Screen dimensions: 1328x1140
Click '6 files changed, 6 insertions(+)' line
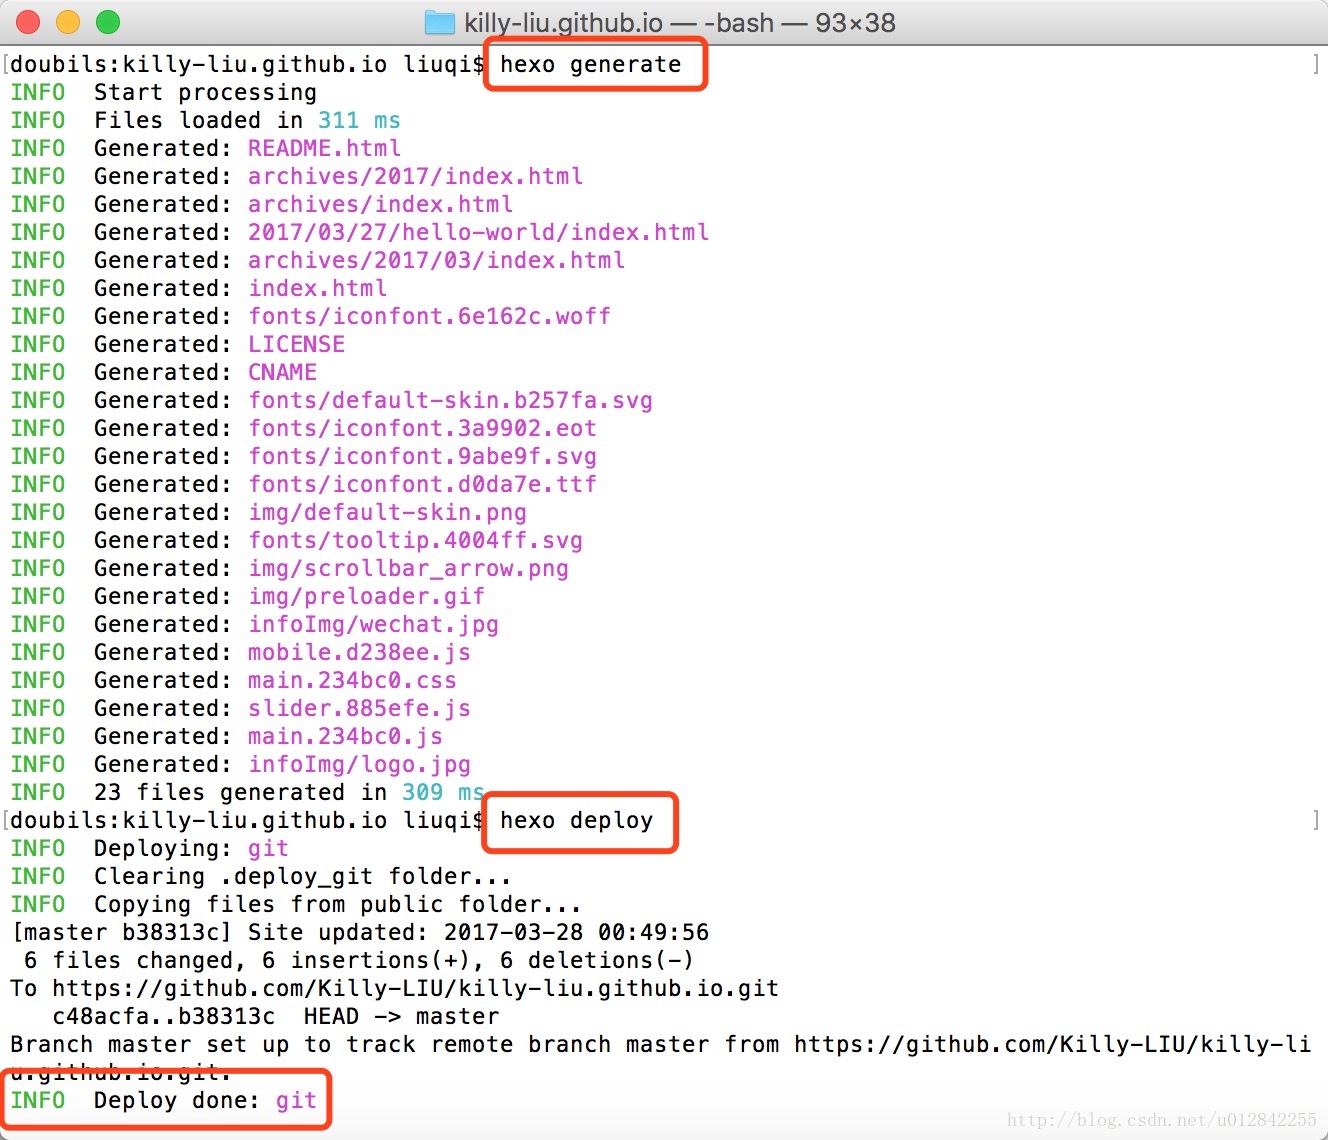pyautogui.click(x=359, y=961)
